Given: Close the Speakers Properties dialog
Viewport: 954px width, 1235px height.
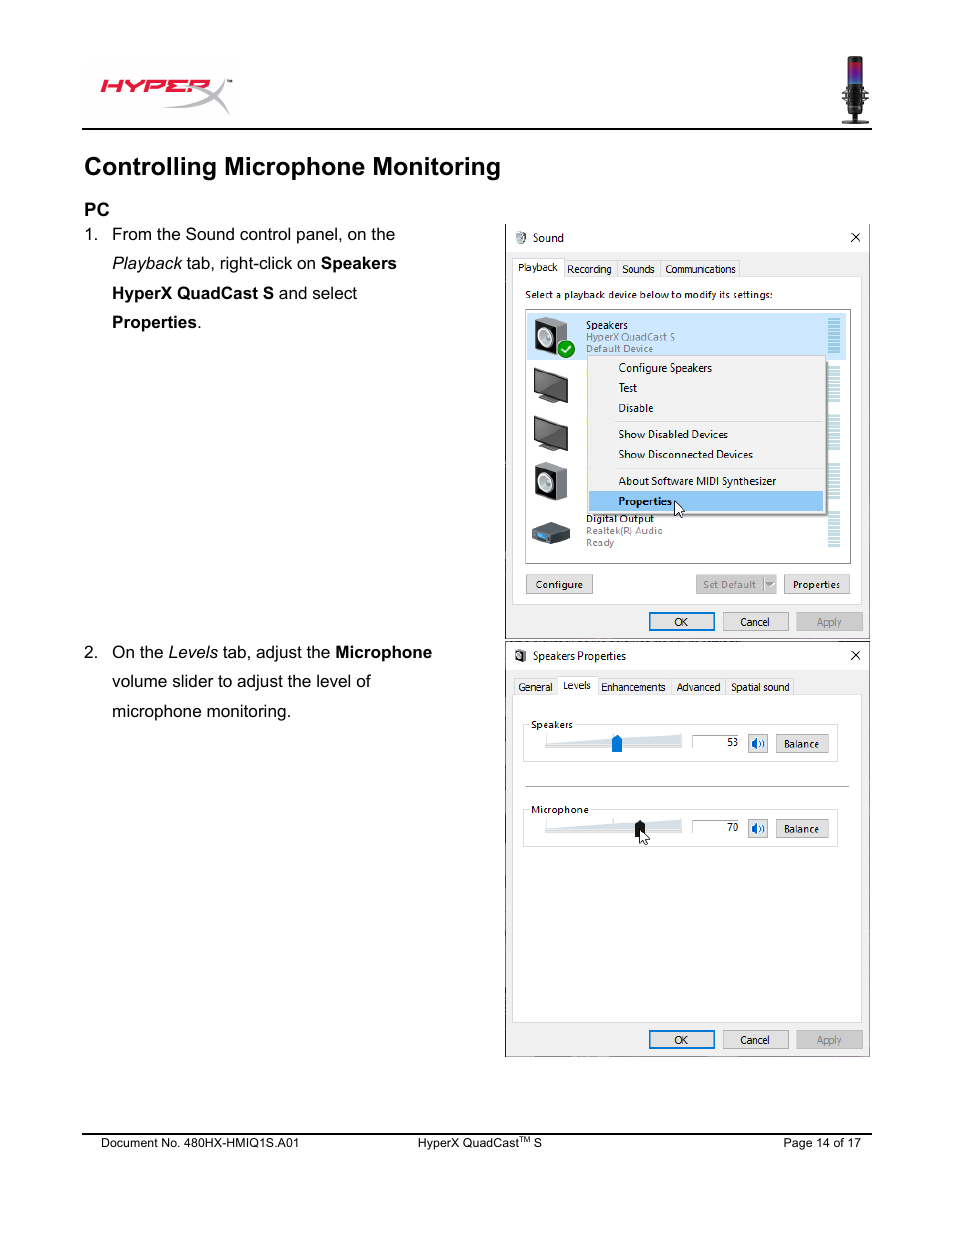Looking at the screenshot, I should pos(855,656).
